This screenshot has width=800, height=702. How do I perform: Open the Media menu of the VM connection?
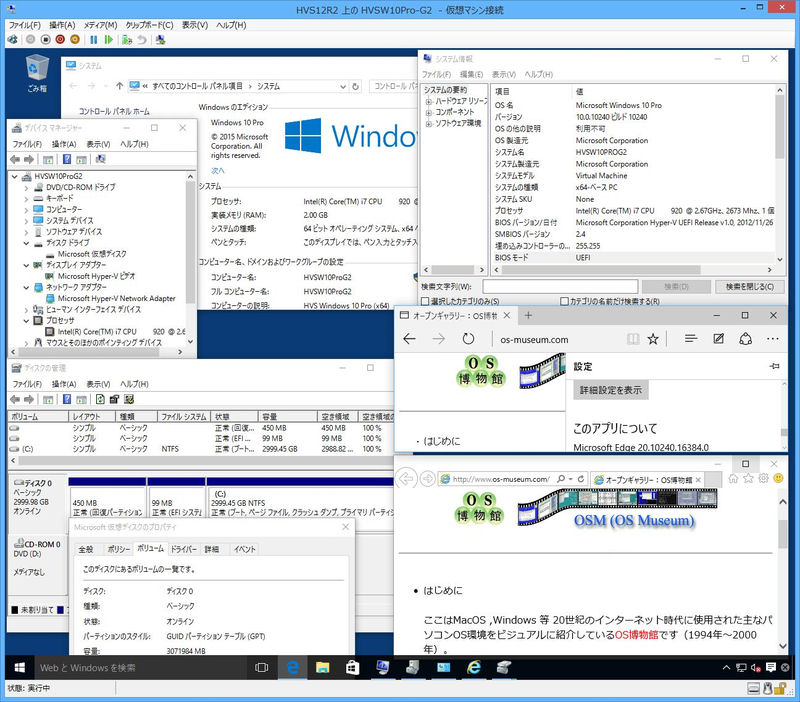[x=101, y=25]
